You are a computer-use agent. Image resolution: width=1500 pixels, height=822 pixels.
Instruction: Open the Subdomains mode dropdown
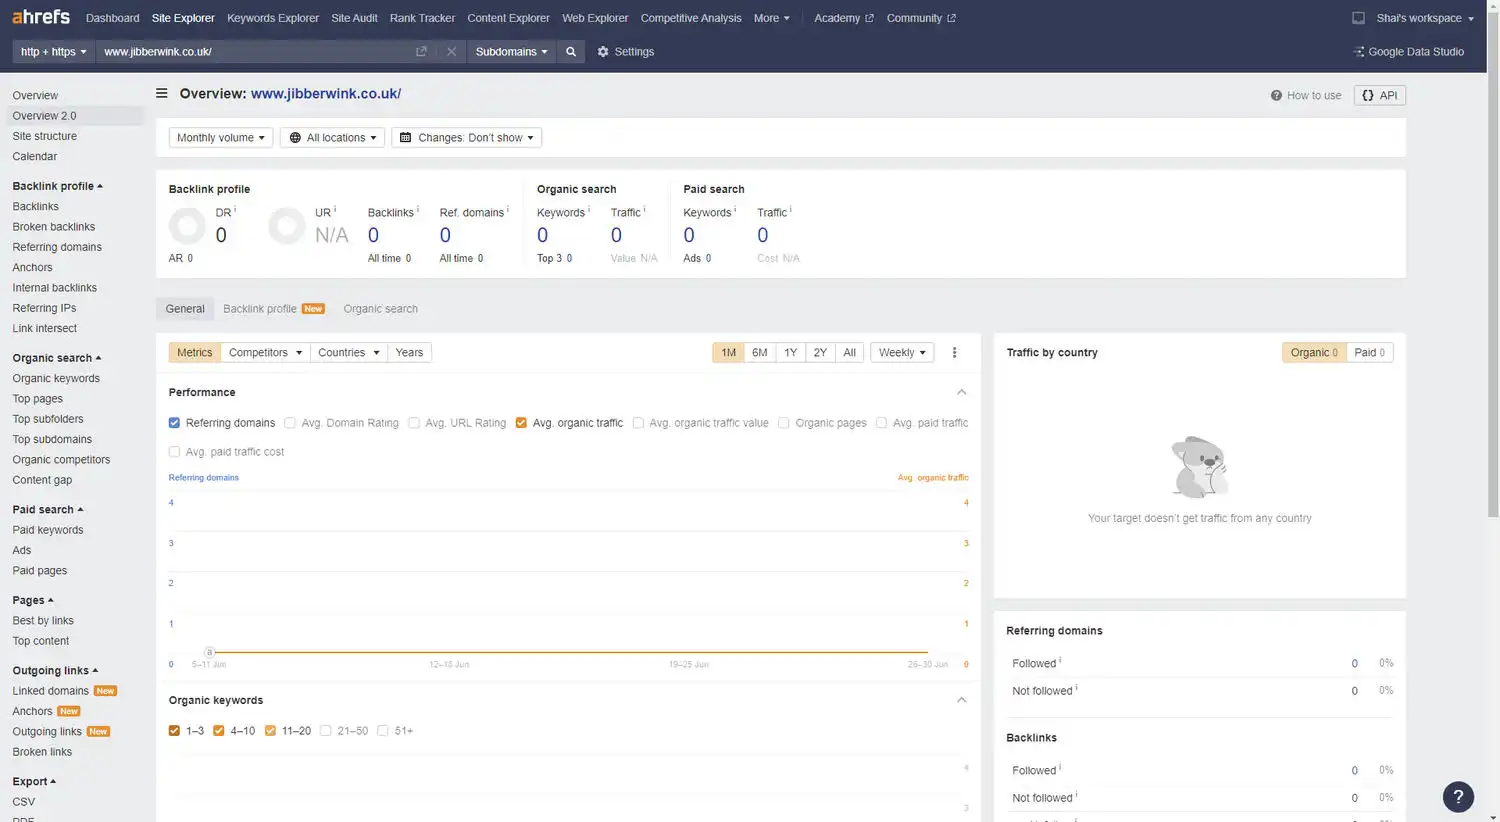tap(511, 51)
